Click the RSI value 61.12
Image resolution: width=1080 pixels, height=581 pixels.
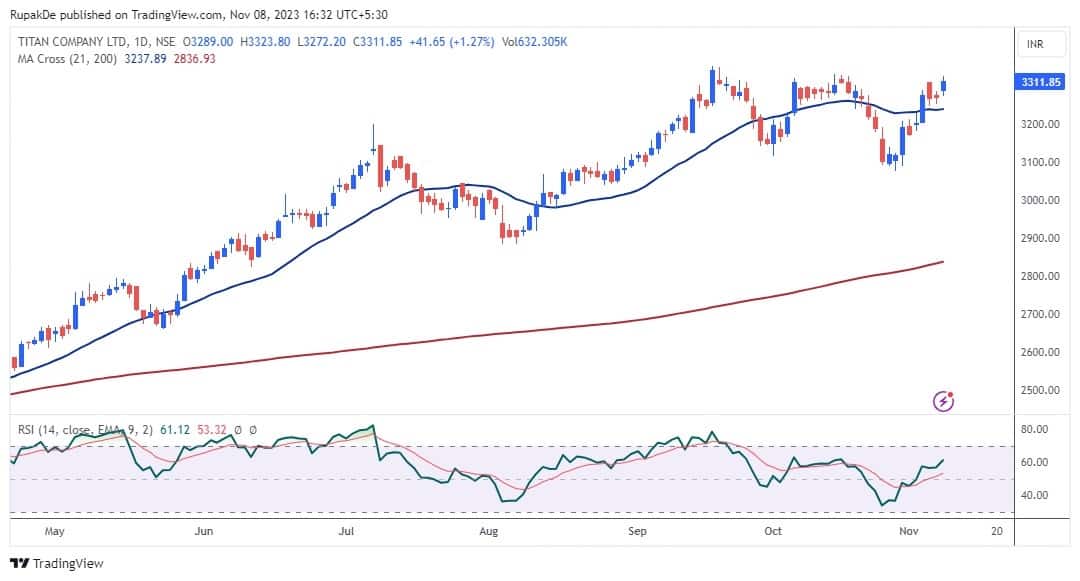175,430
